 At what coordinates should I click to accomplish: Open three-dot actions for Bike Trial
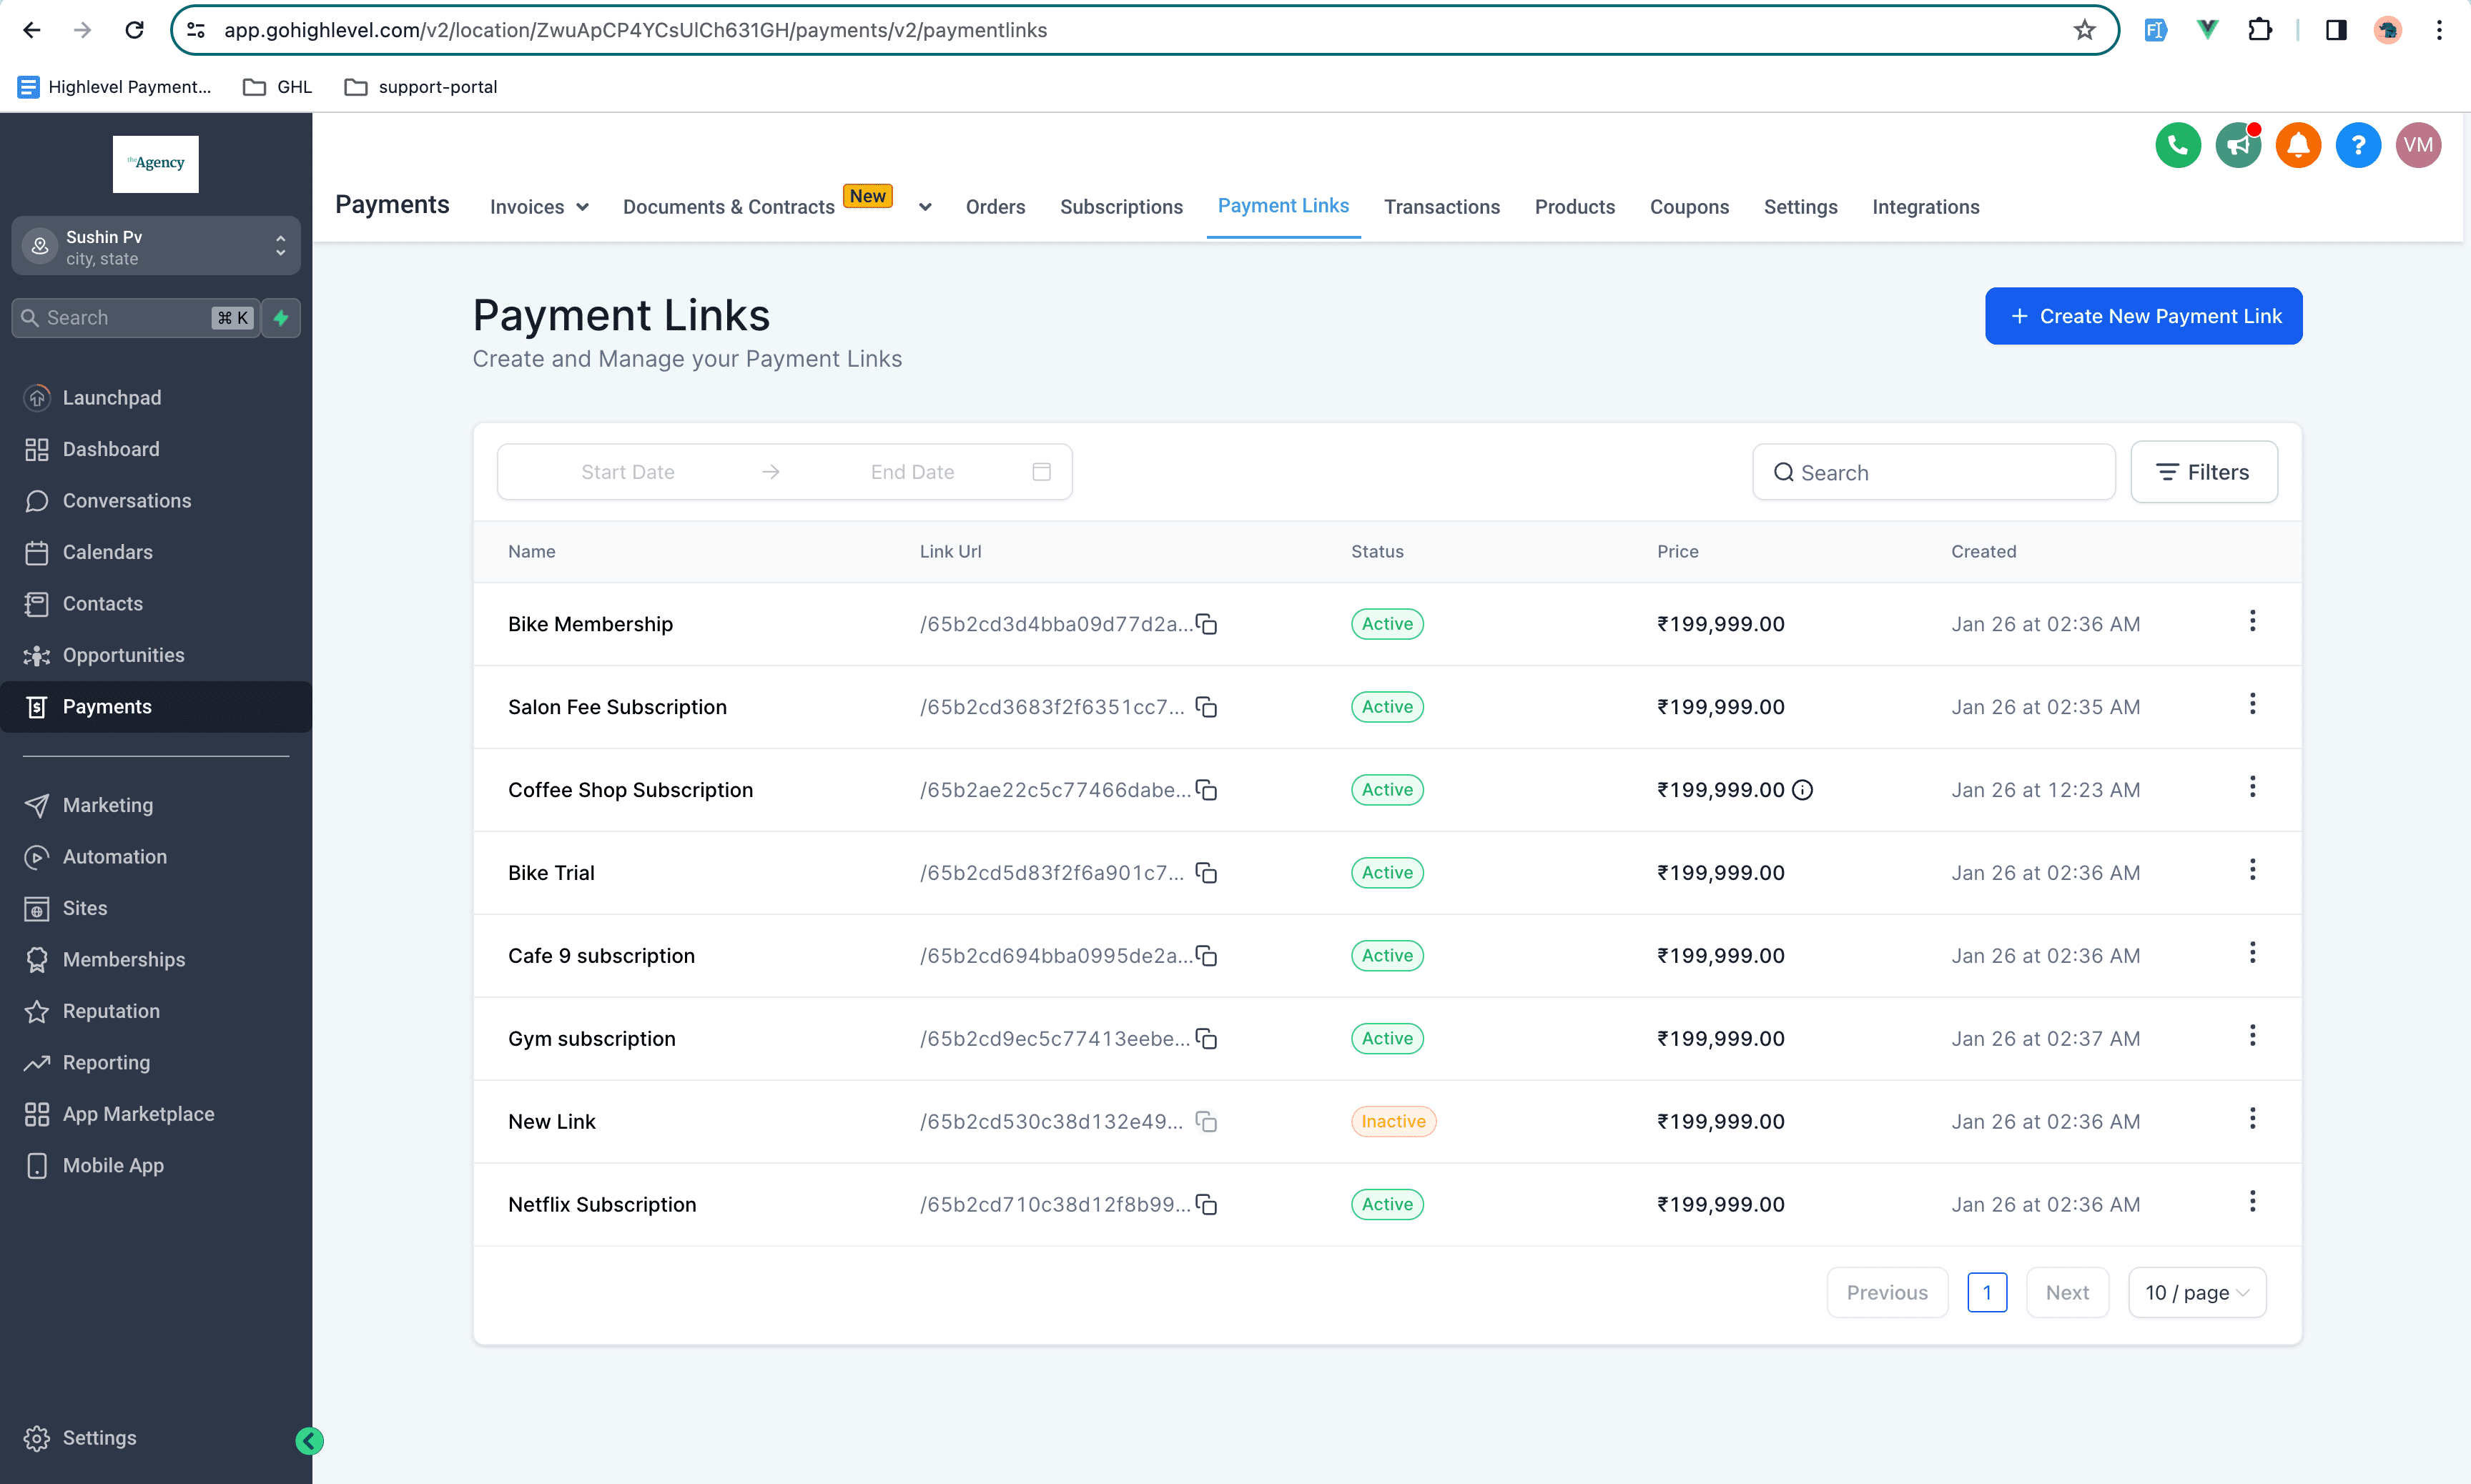point(2253,870)
